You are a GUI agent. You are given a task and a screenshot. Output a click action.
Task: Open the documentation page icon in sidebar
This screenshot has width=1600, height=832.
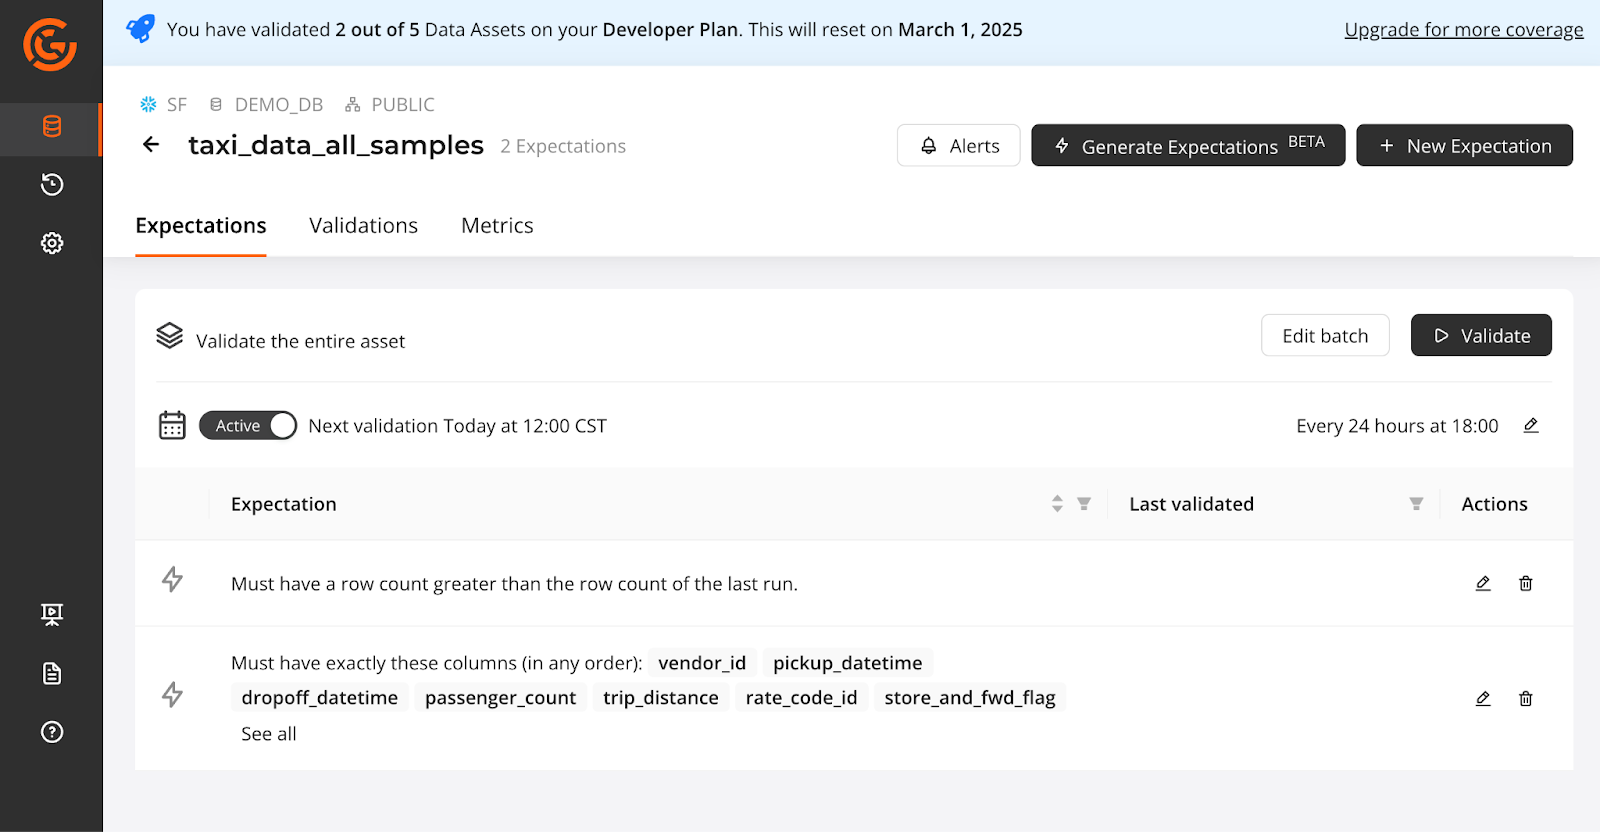(x=52, y=674)
